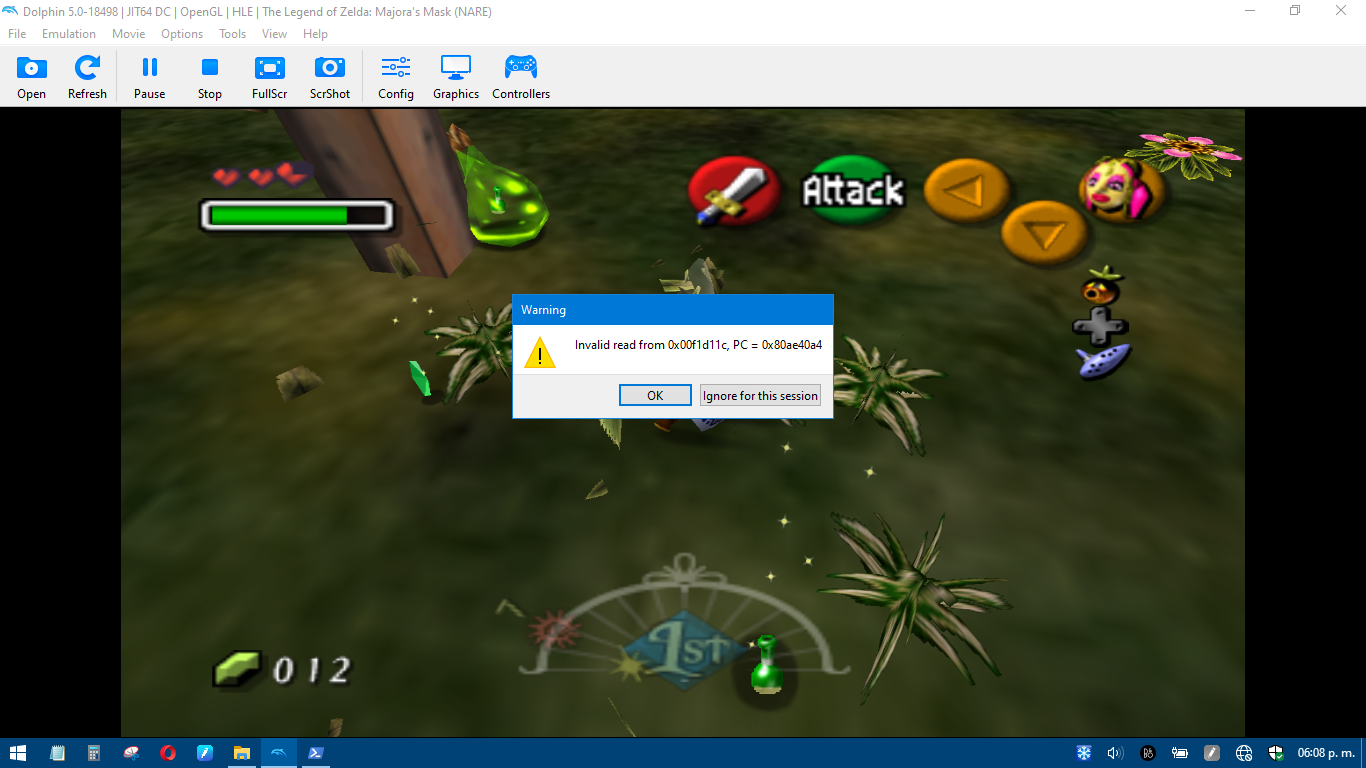Open the volume control in the tray

1116,753
